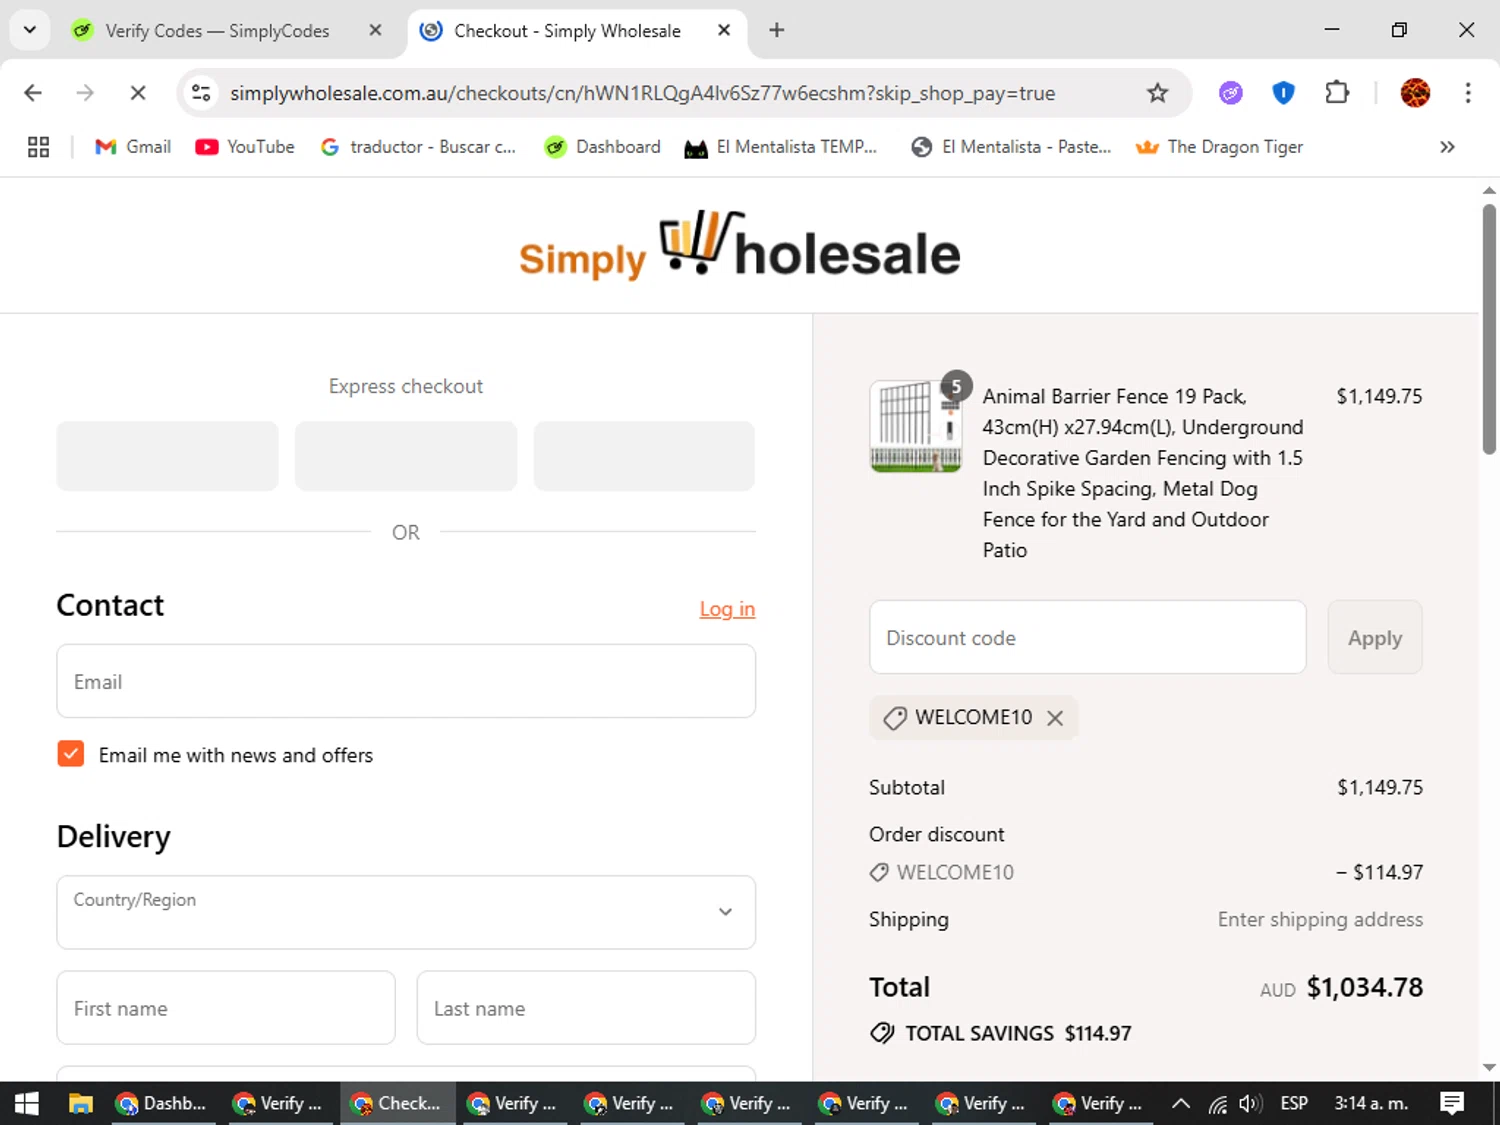Viewport: 1500px width, 1125px height.
Task: Click the browser forward arrow
Action: 85,93
